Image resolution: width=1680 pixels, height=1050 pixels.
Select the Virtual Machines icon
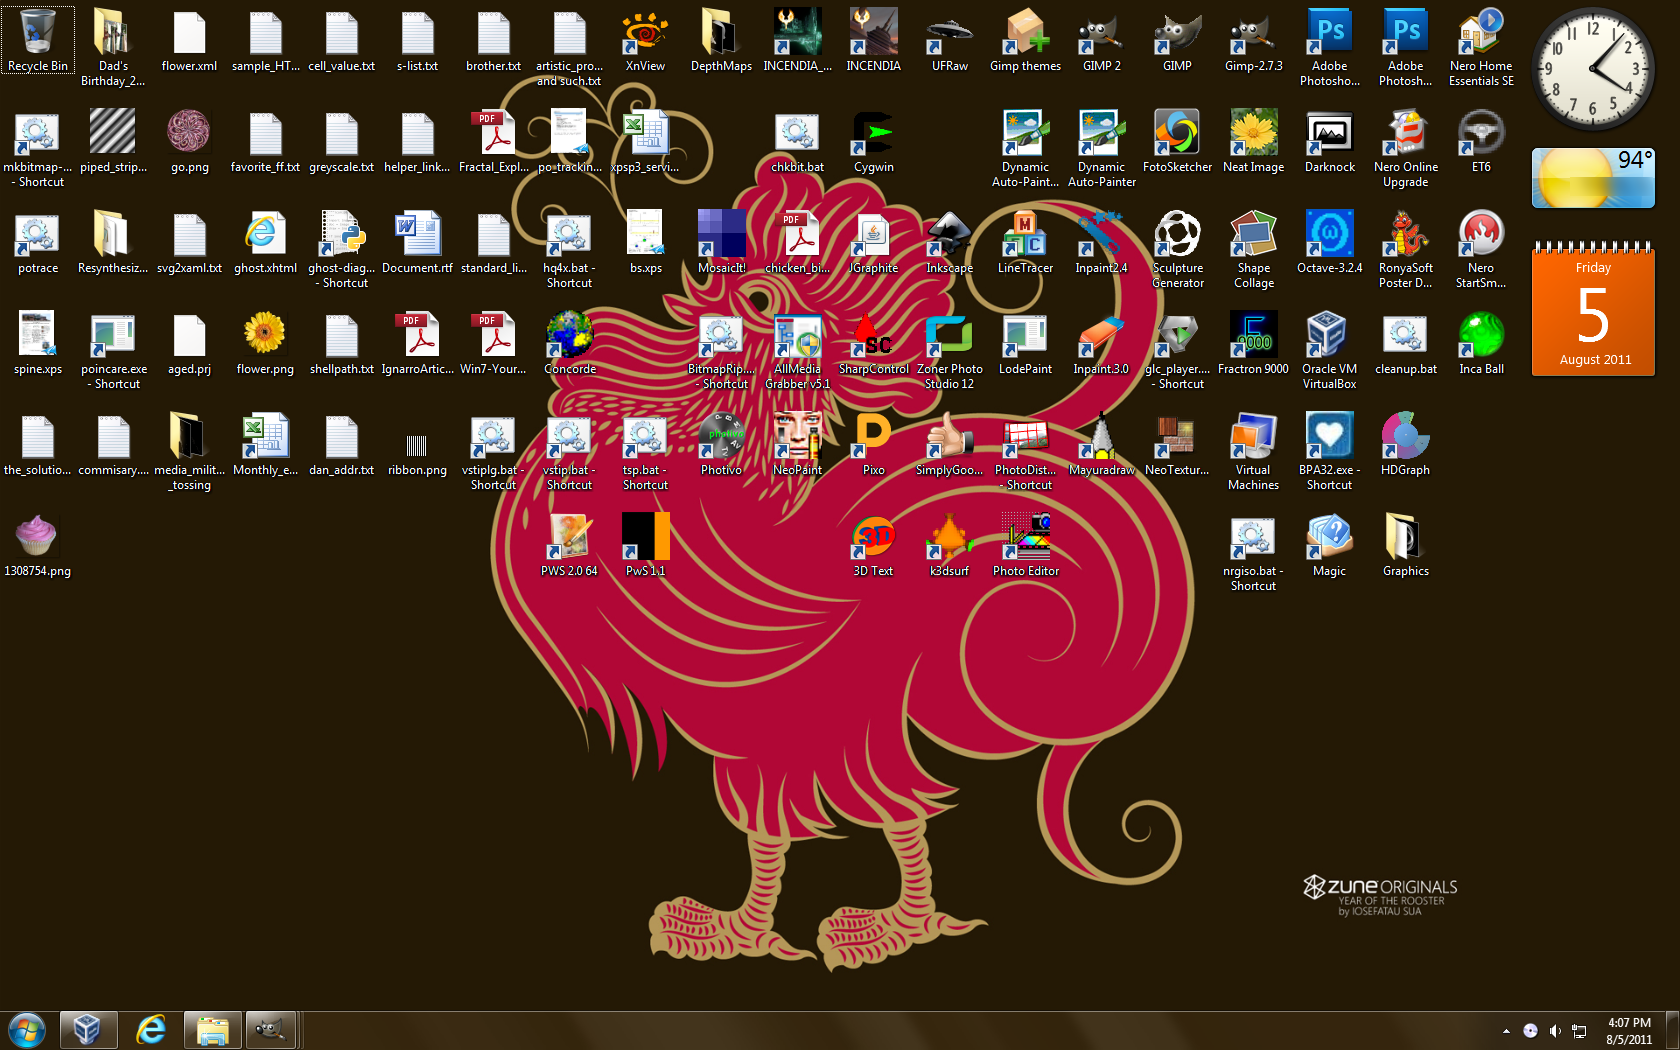[x=1253, y=451]
